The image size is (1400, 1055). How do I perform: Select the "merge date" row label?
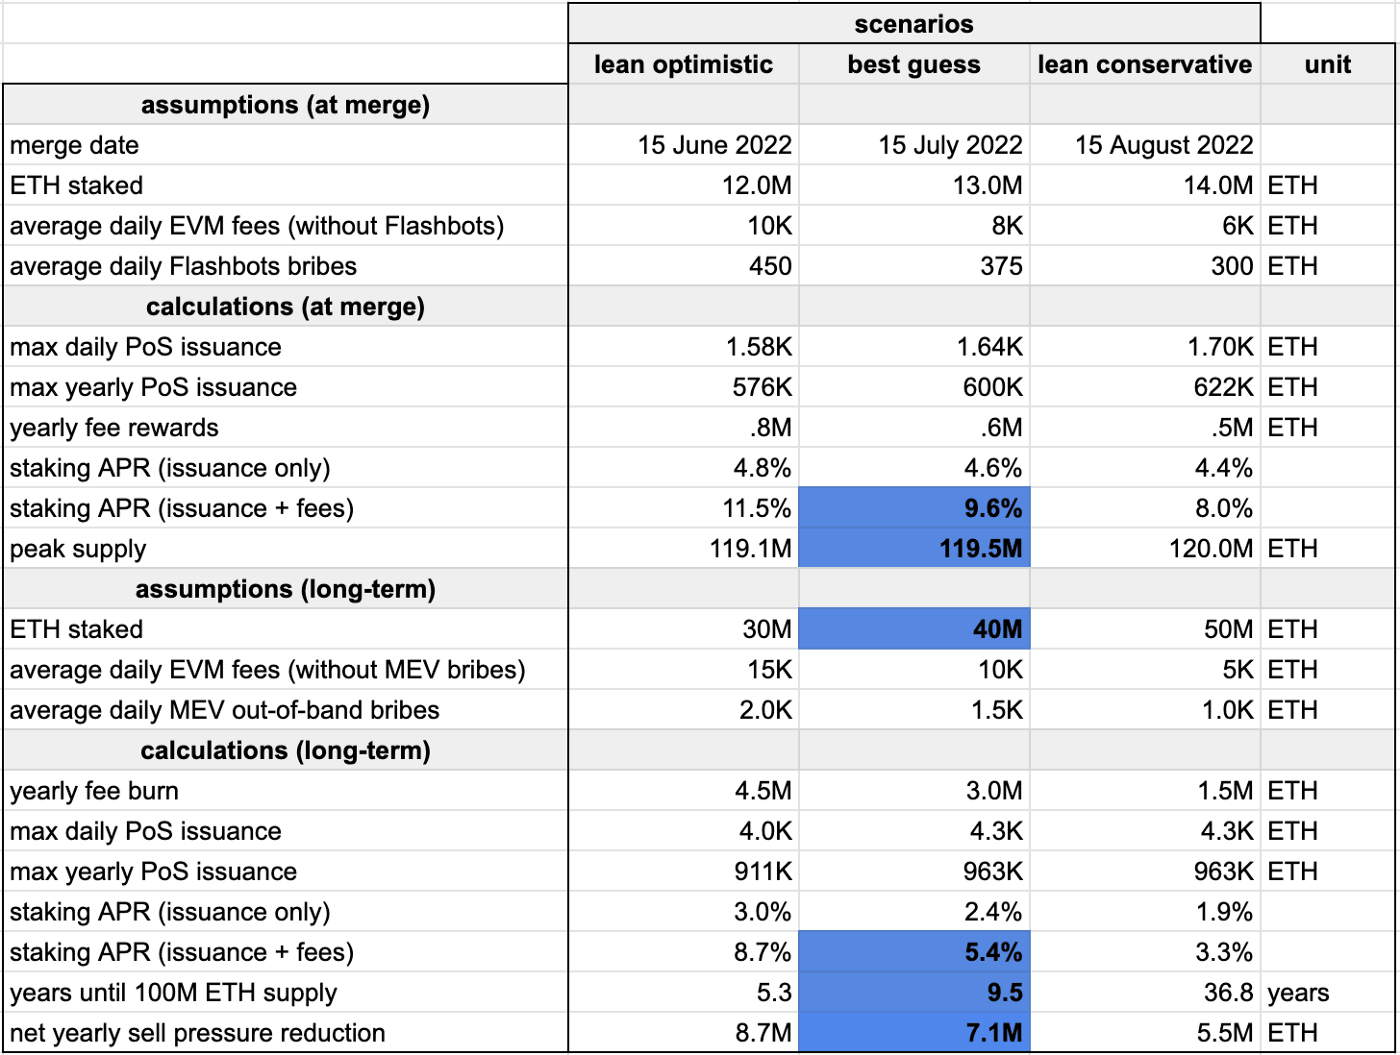75,145
